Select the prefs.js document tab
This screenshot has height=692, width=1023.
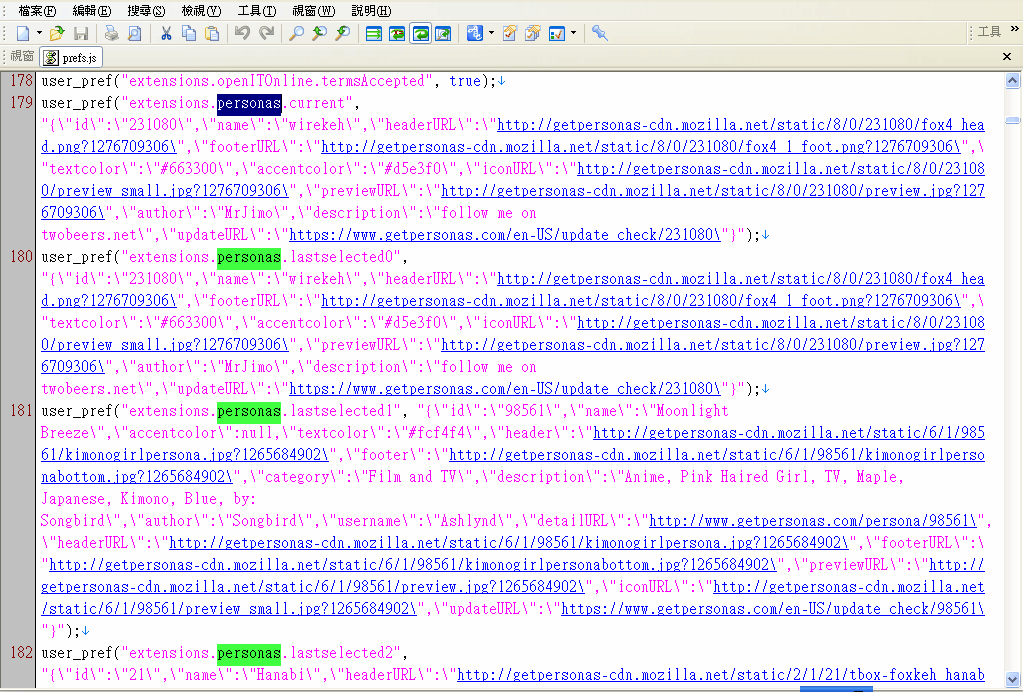point(72,57)
